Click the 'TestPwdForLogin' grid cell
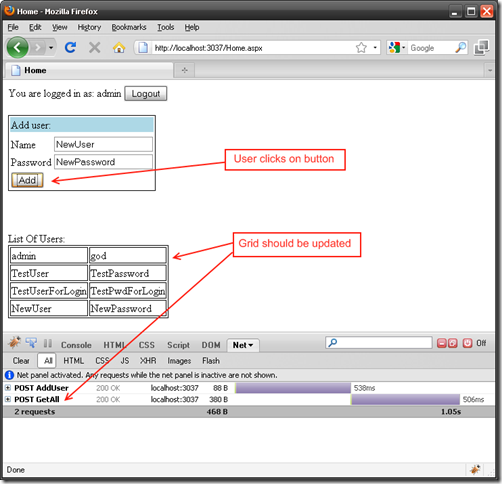This screenshot has width=502, height=484. tap(128, 291)
